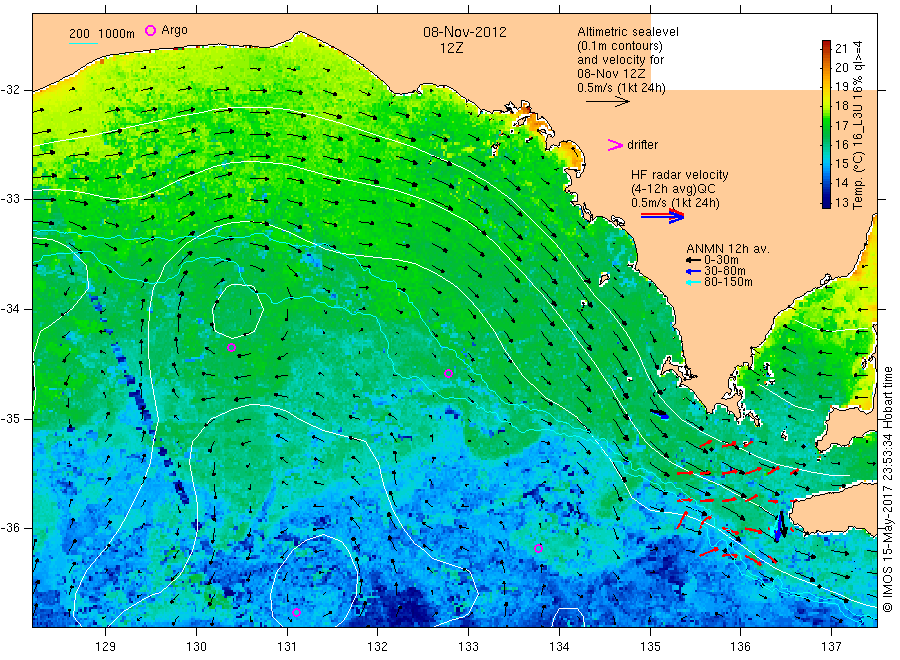Screen dimensions: 900x660
Task: Click the 137 longitude axis label
Action: [x=831, y=647]
